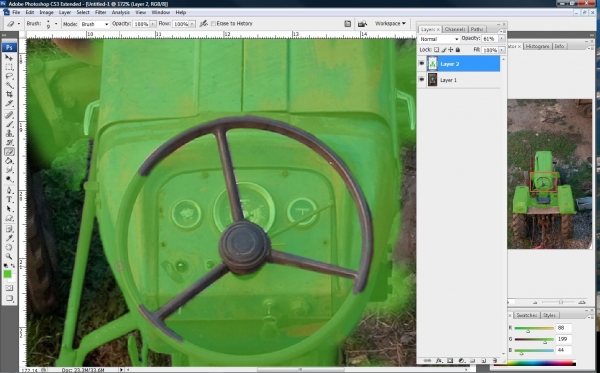This screenshot has width=600, height=373.
Task: Select the Lasso tool
Action: click(9, 76)
